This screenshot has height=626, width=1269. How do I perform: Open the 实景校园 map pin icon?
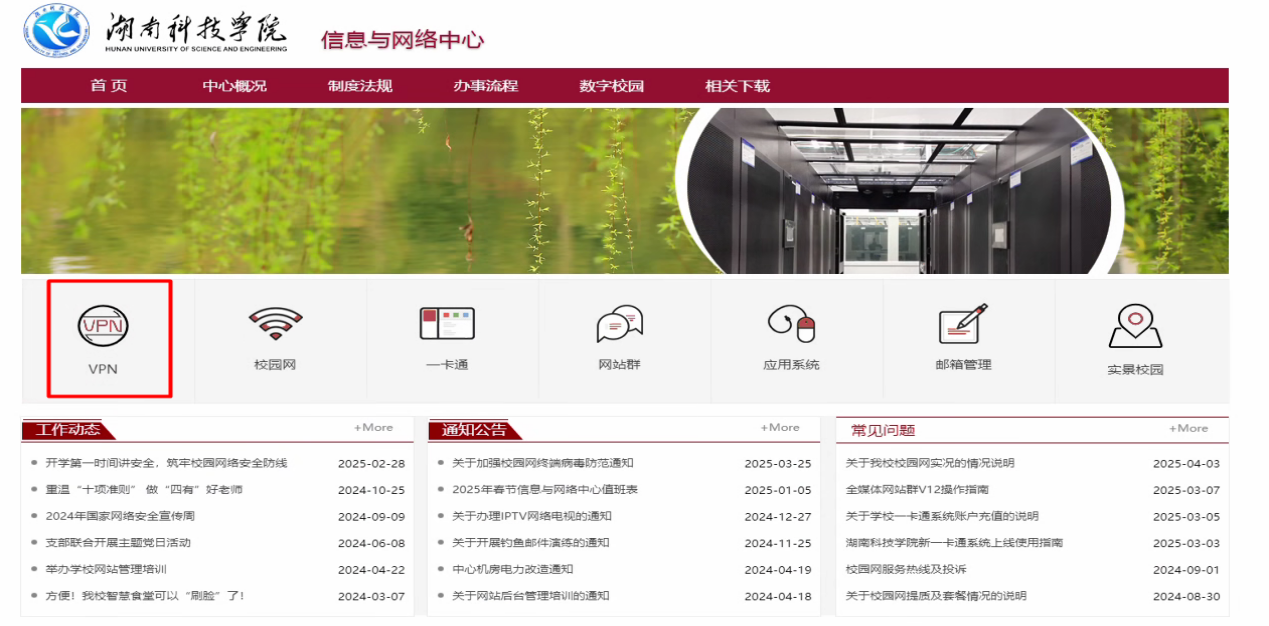(x=1135, y=326)
